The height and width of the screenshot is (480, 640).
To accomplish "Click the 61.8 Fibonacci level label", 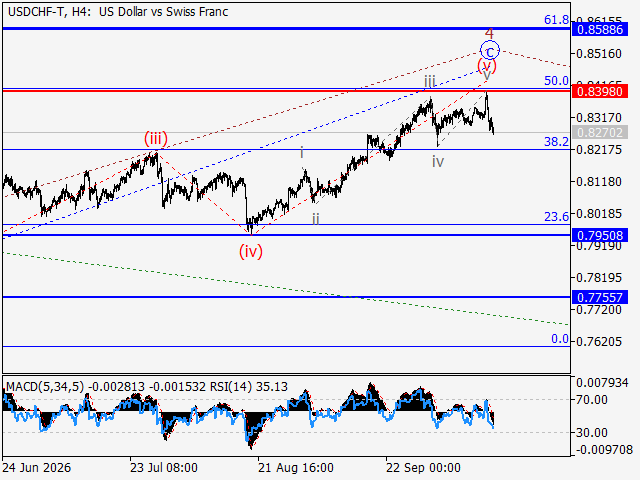I will point(556,19).
